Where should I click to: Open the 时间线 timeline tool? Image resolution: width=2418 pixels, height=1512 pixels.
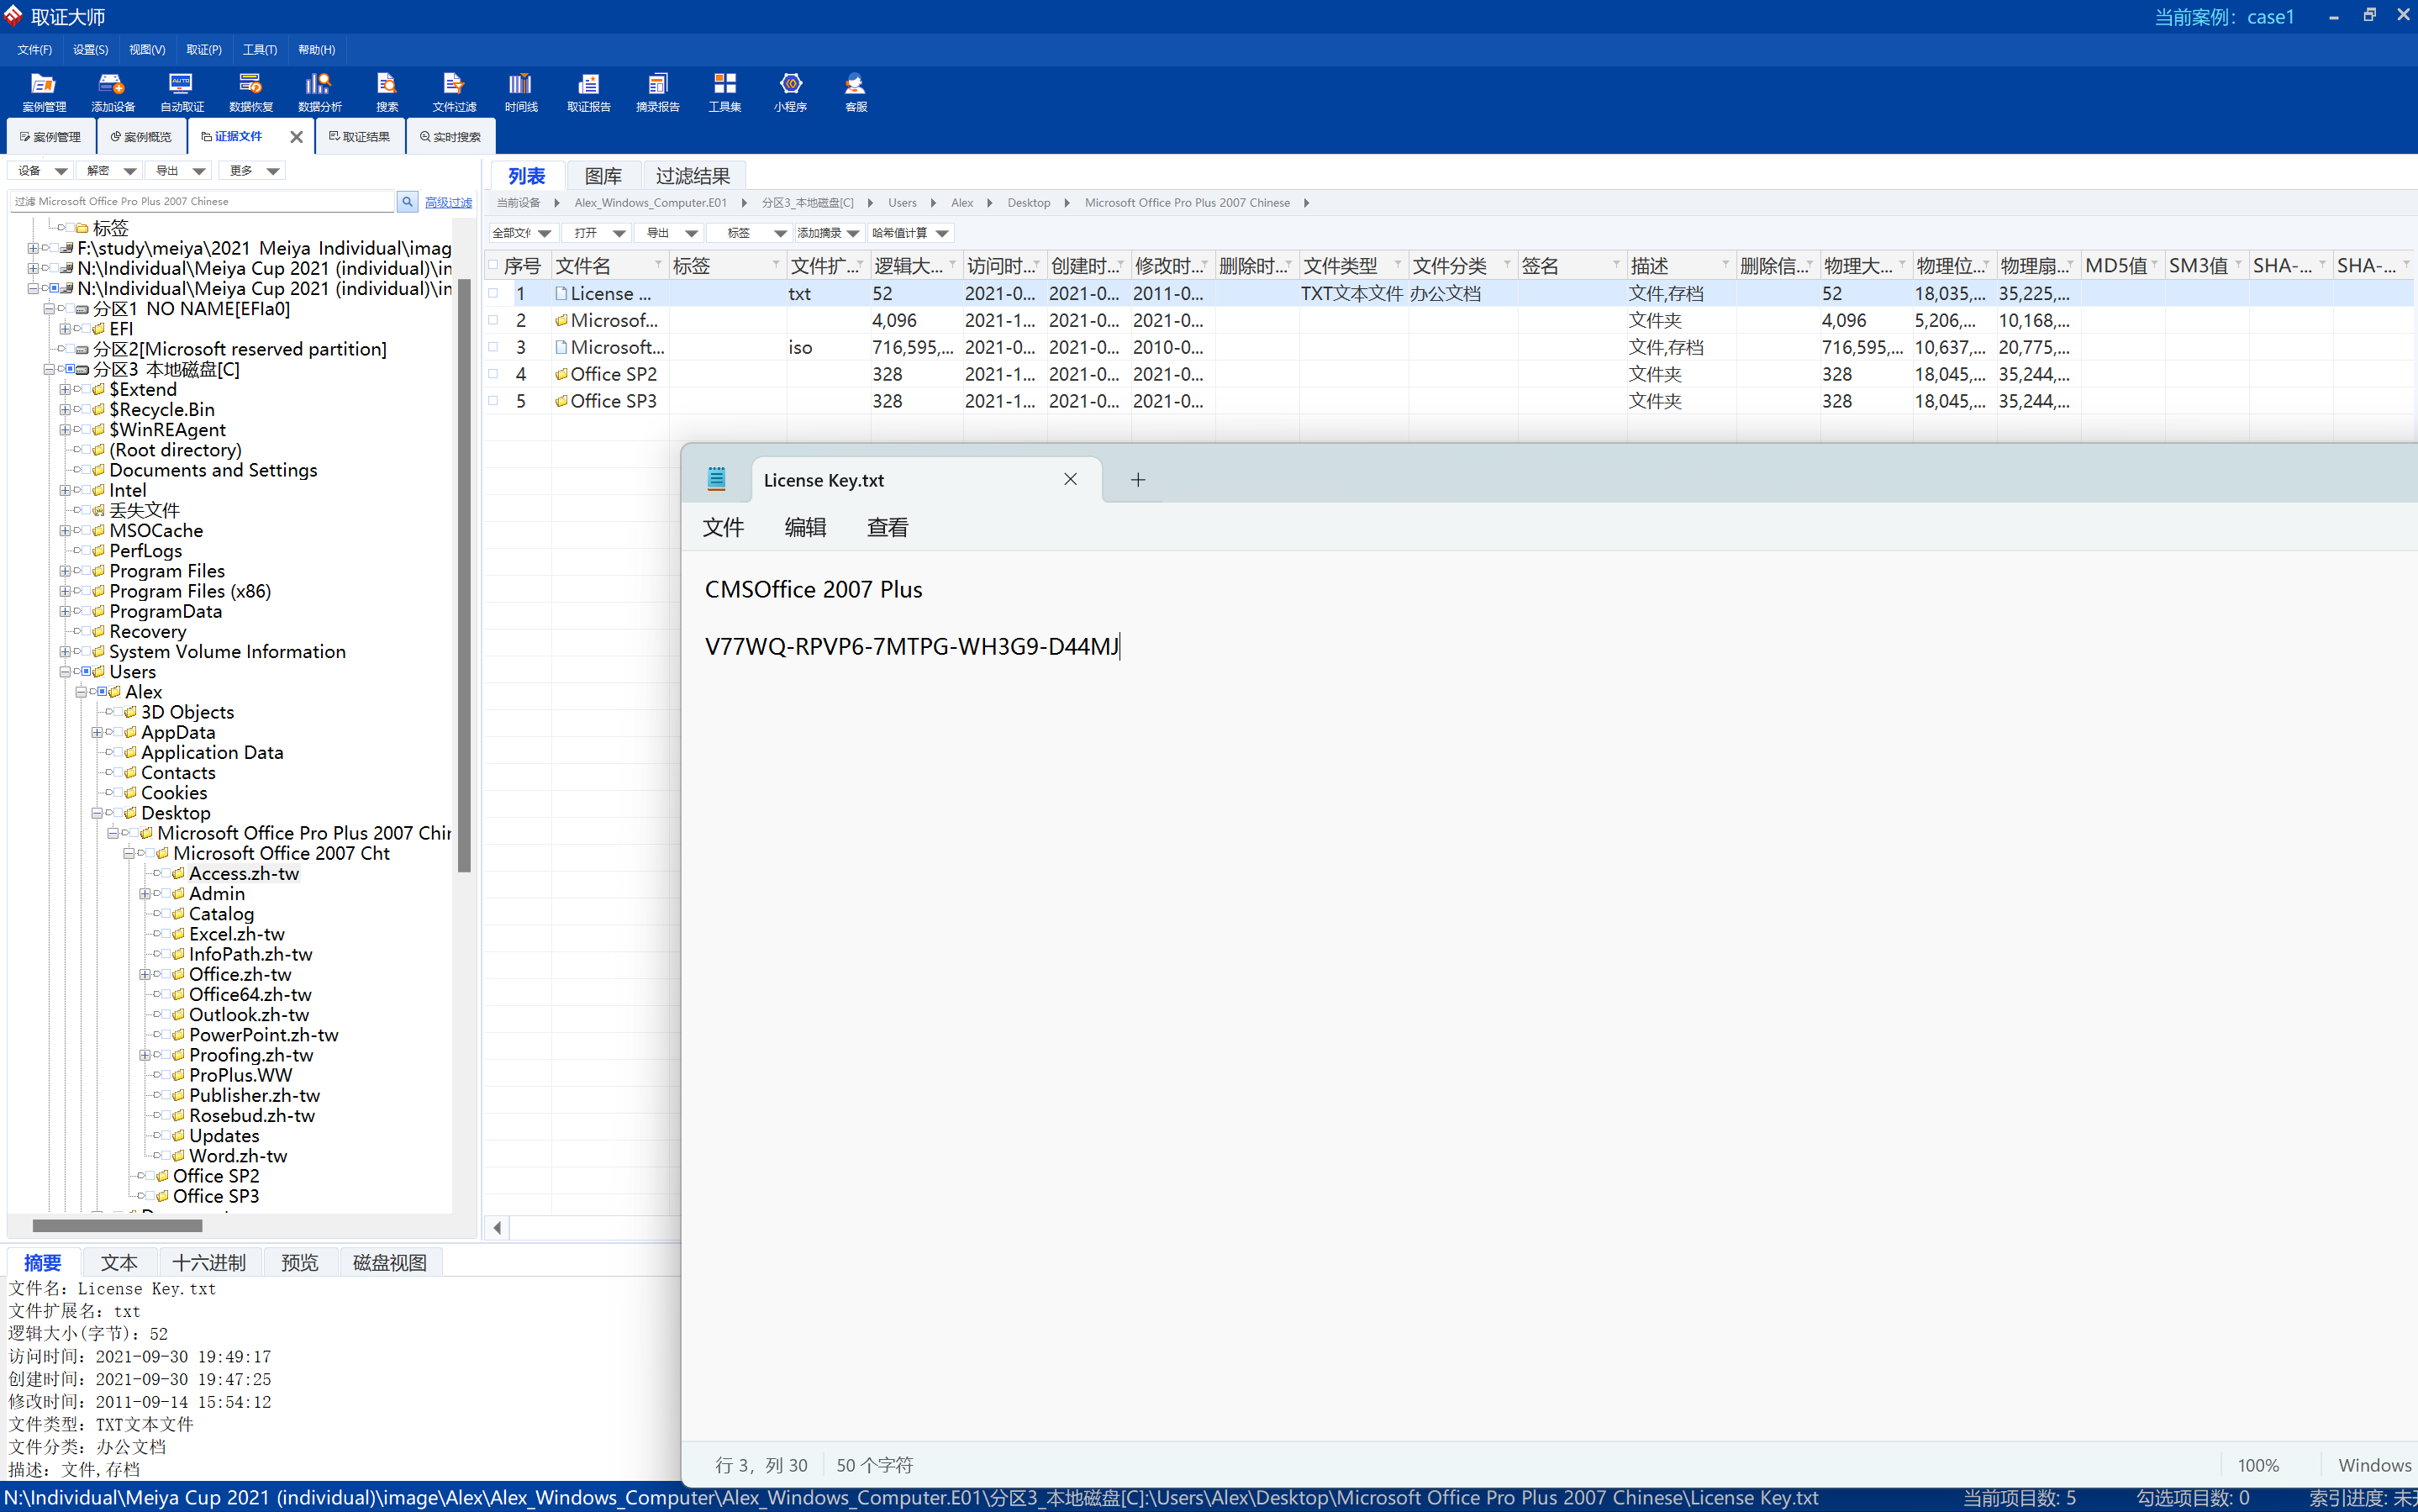click(520, 91)
